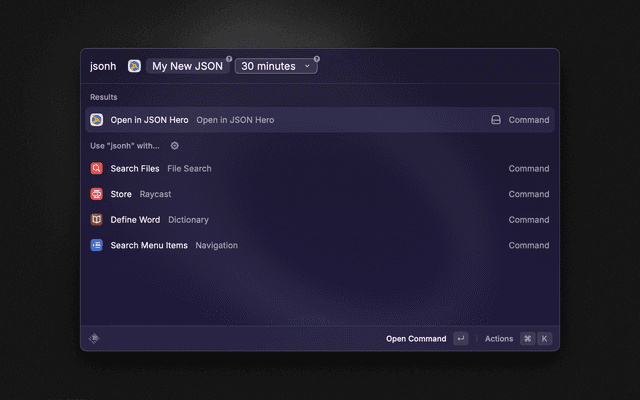Click the My New JSON title field
This screenshot has height=400, width=640.
(x=187, y=66)
